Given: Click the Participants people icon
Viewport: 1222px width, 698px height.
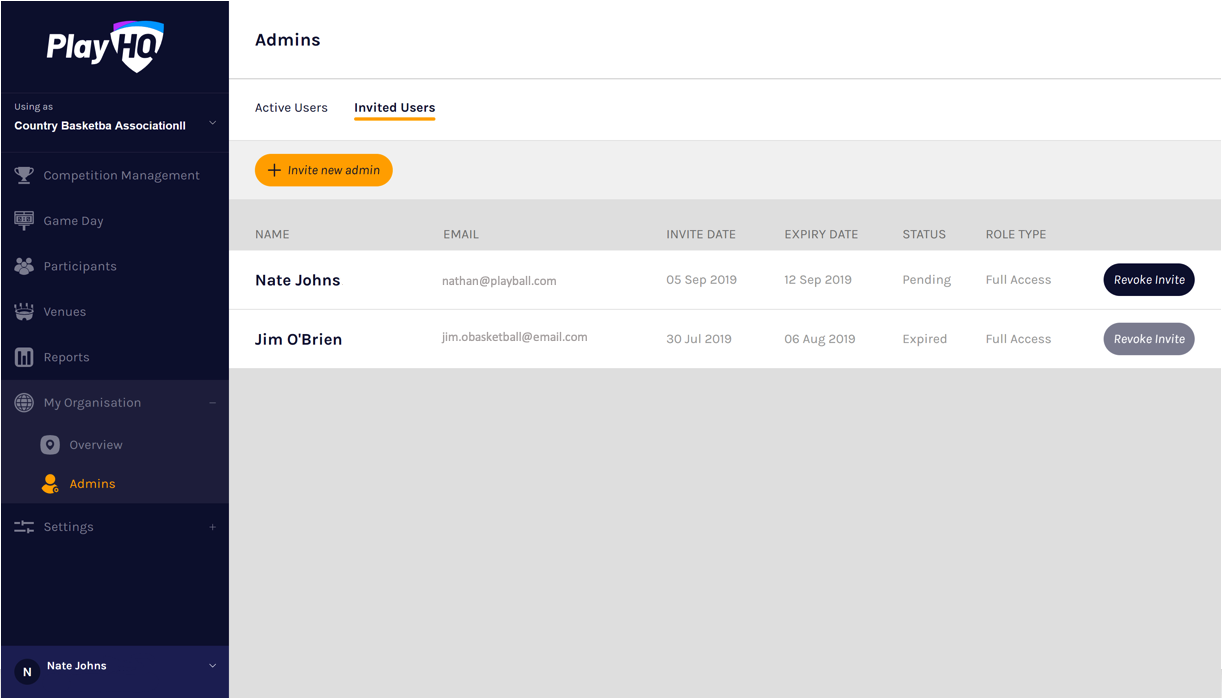Looking at the screenshot, I should click(24, 266).
